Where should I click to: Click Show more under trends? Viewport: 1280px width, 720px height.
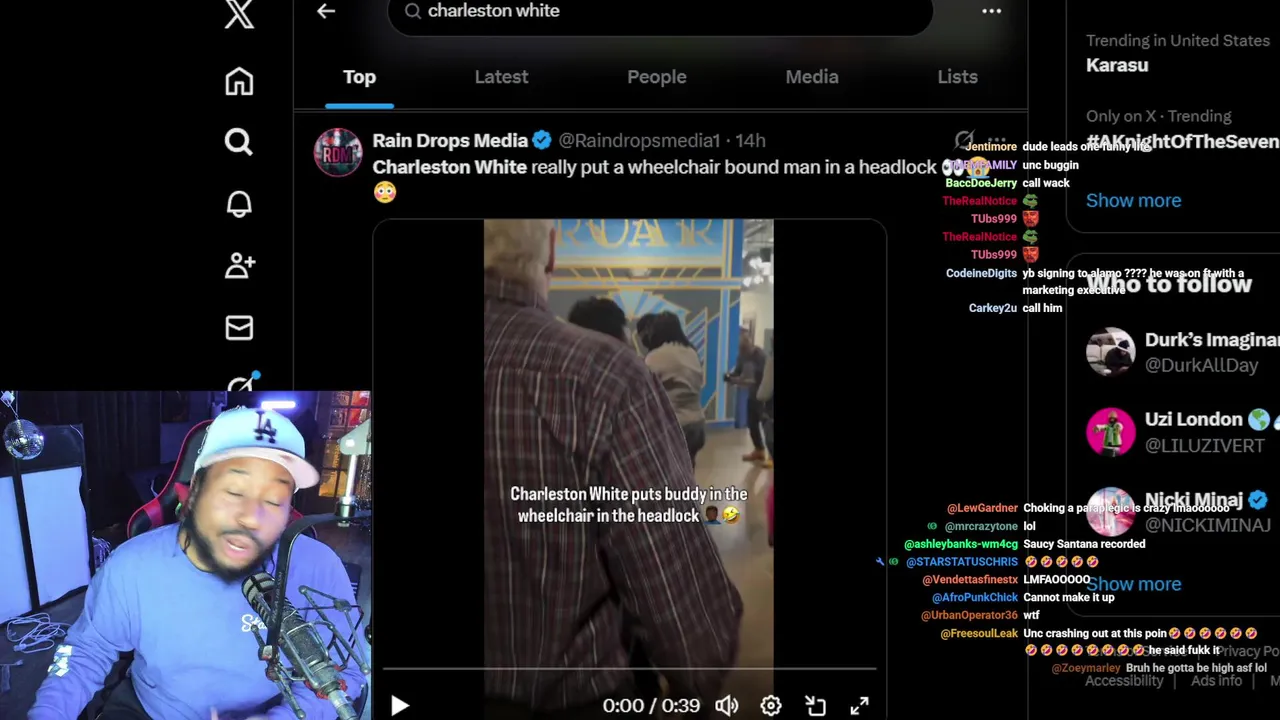click(1133, 200)
